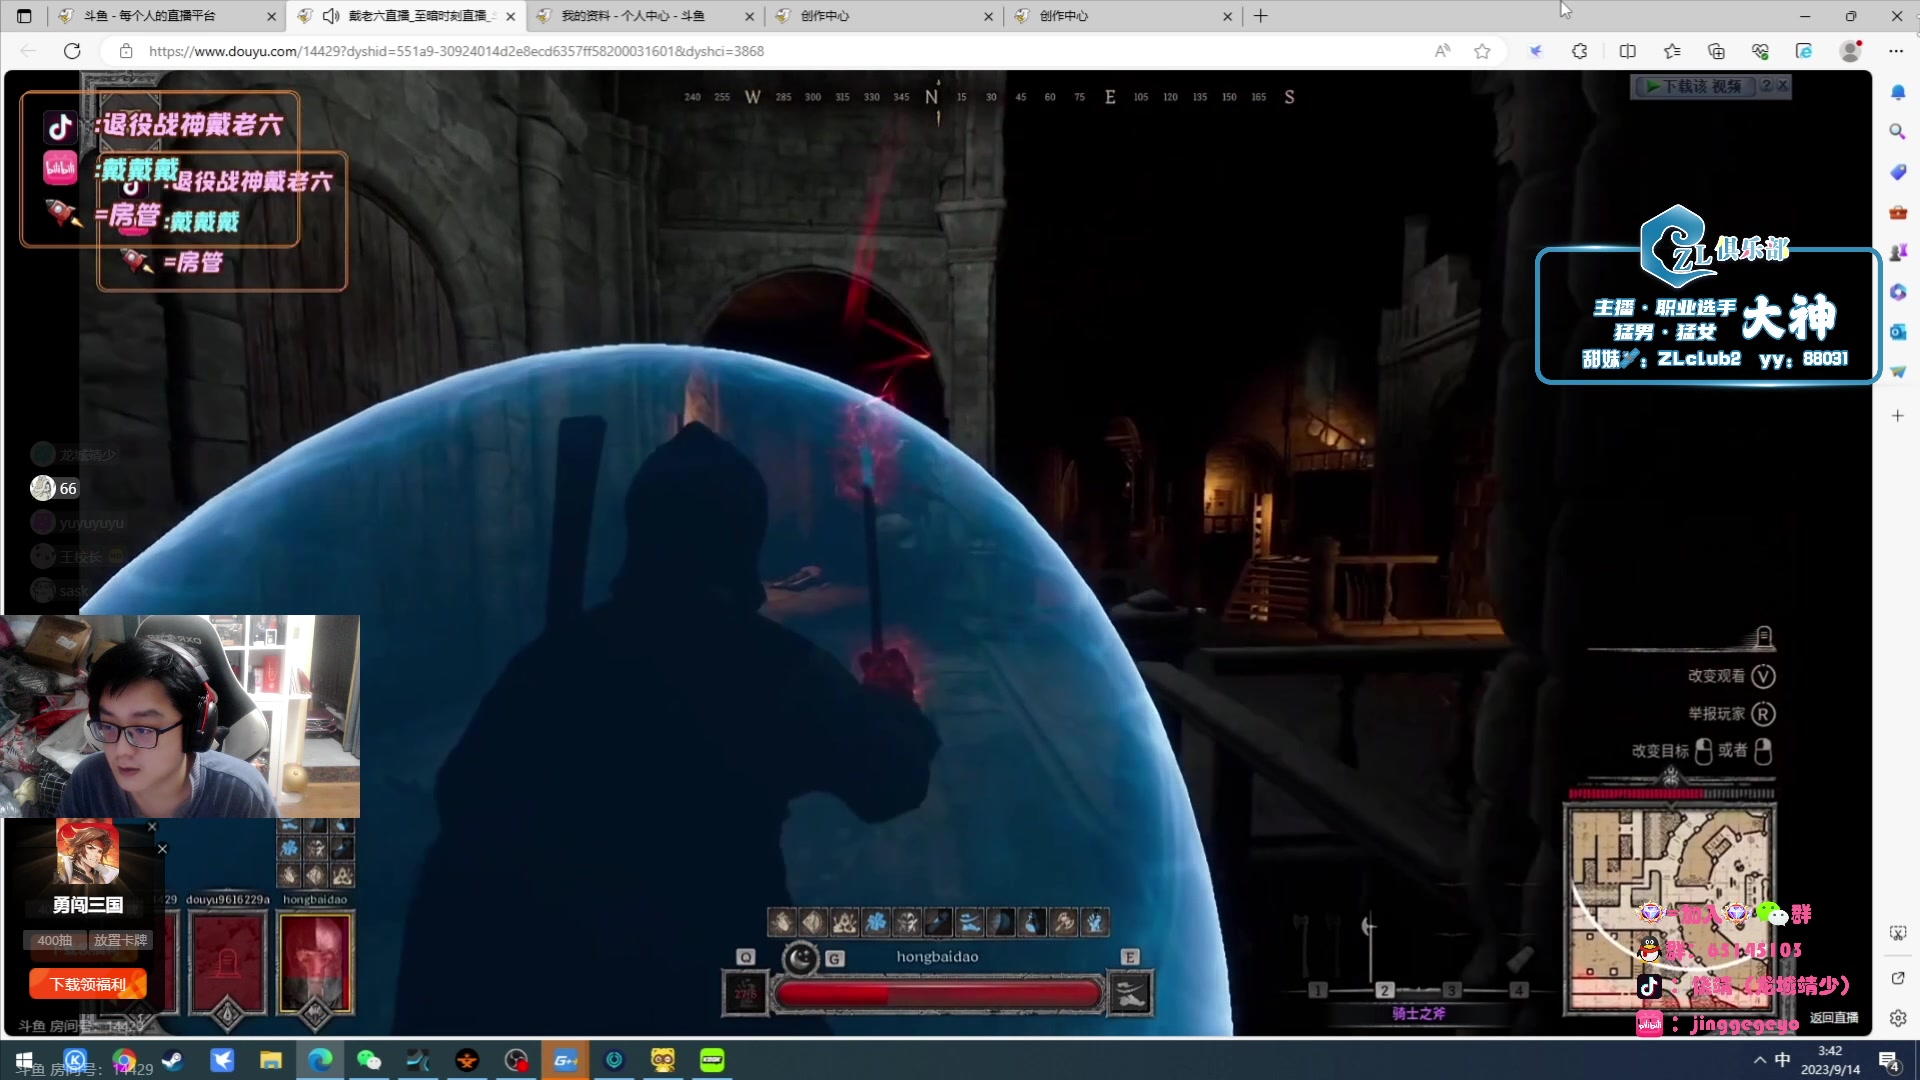Close the 我的资料 - 个人中心 tab
The height and width of the screenshot is (1080, 1920).
point(750,16)
